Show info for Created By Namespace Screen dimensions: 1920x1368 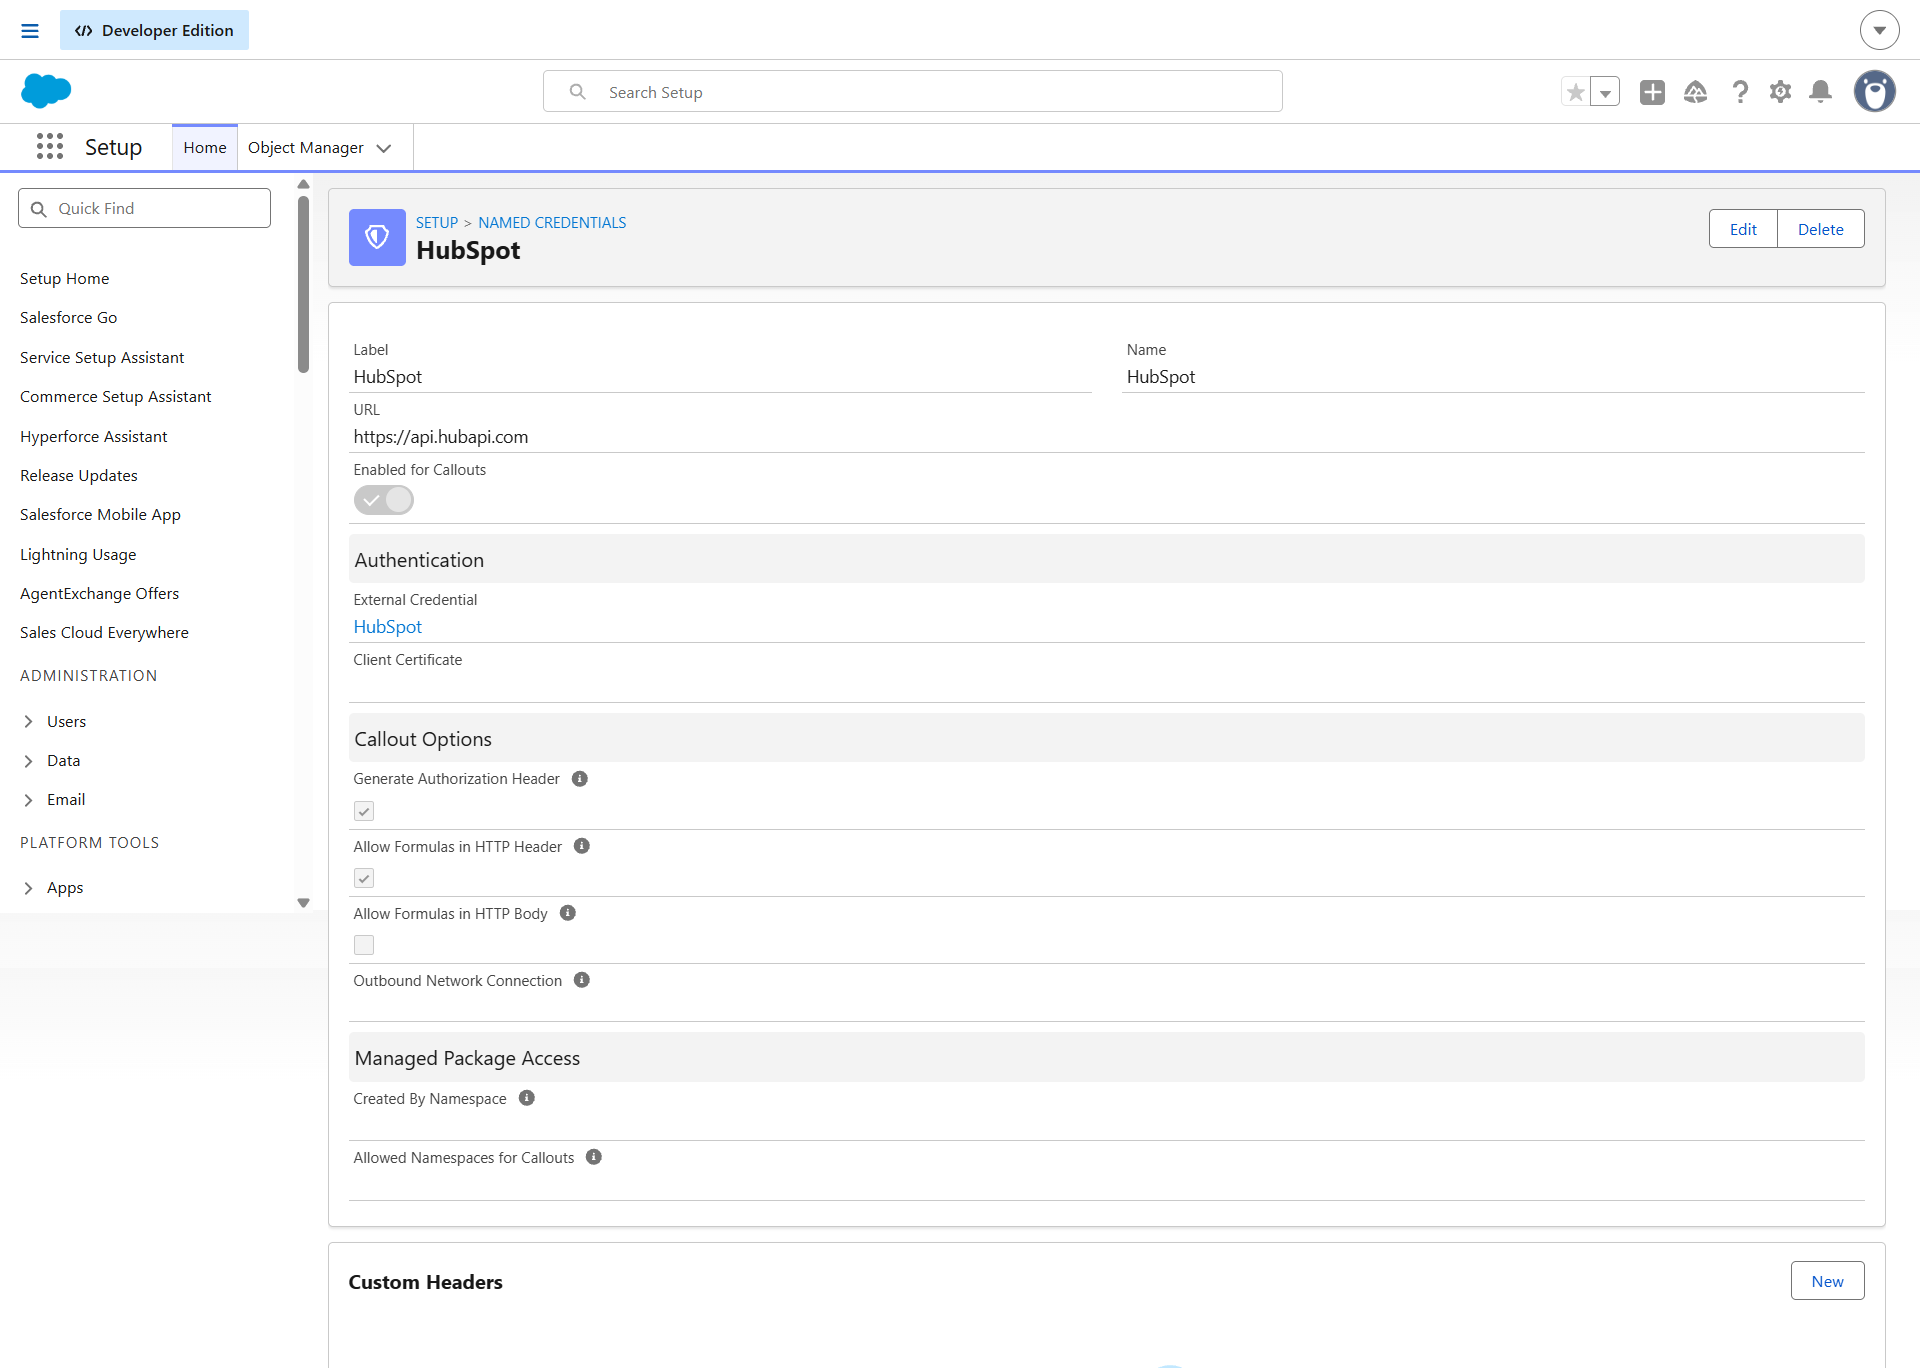click(x=527, y=1098)
